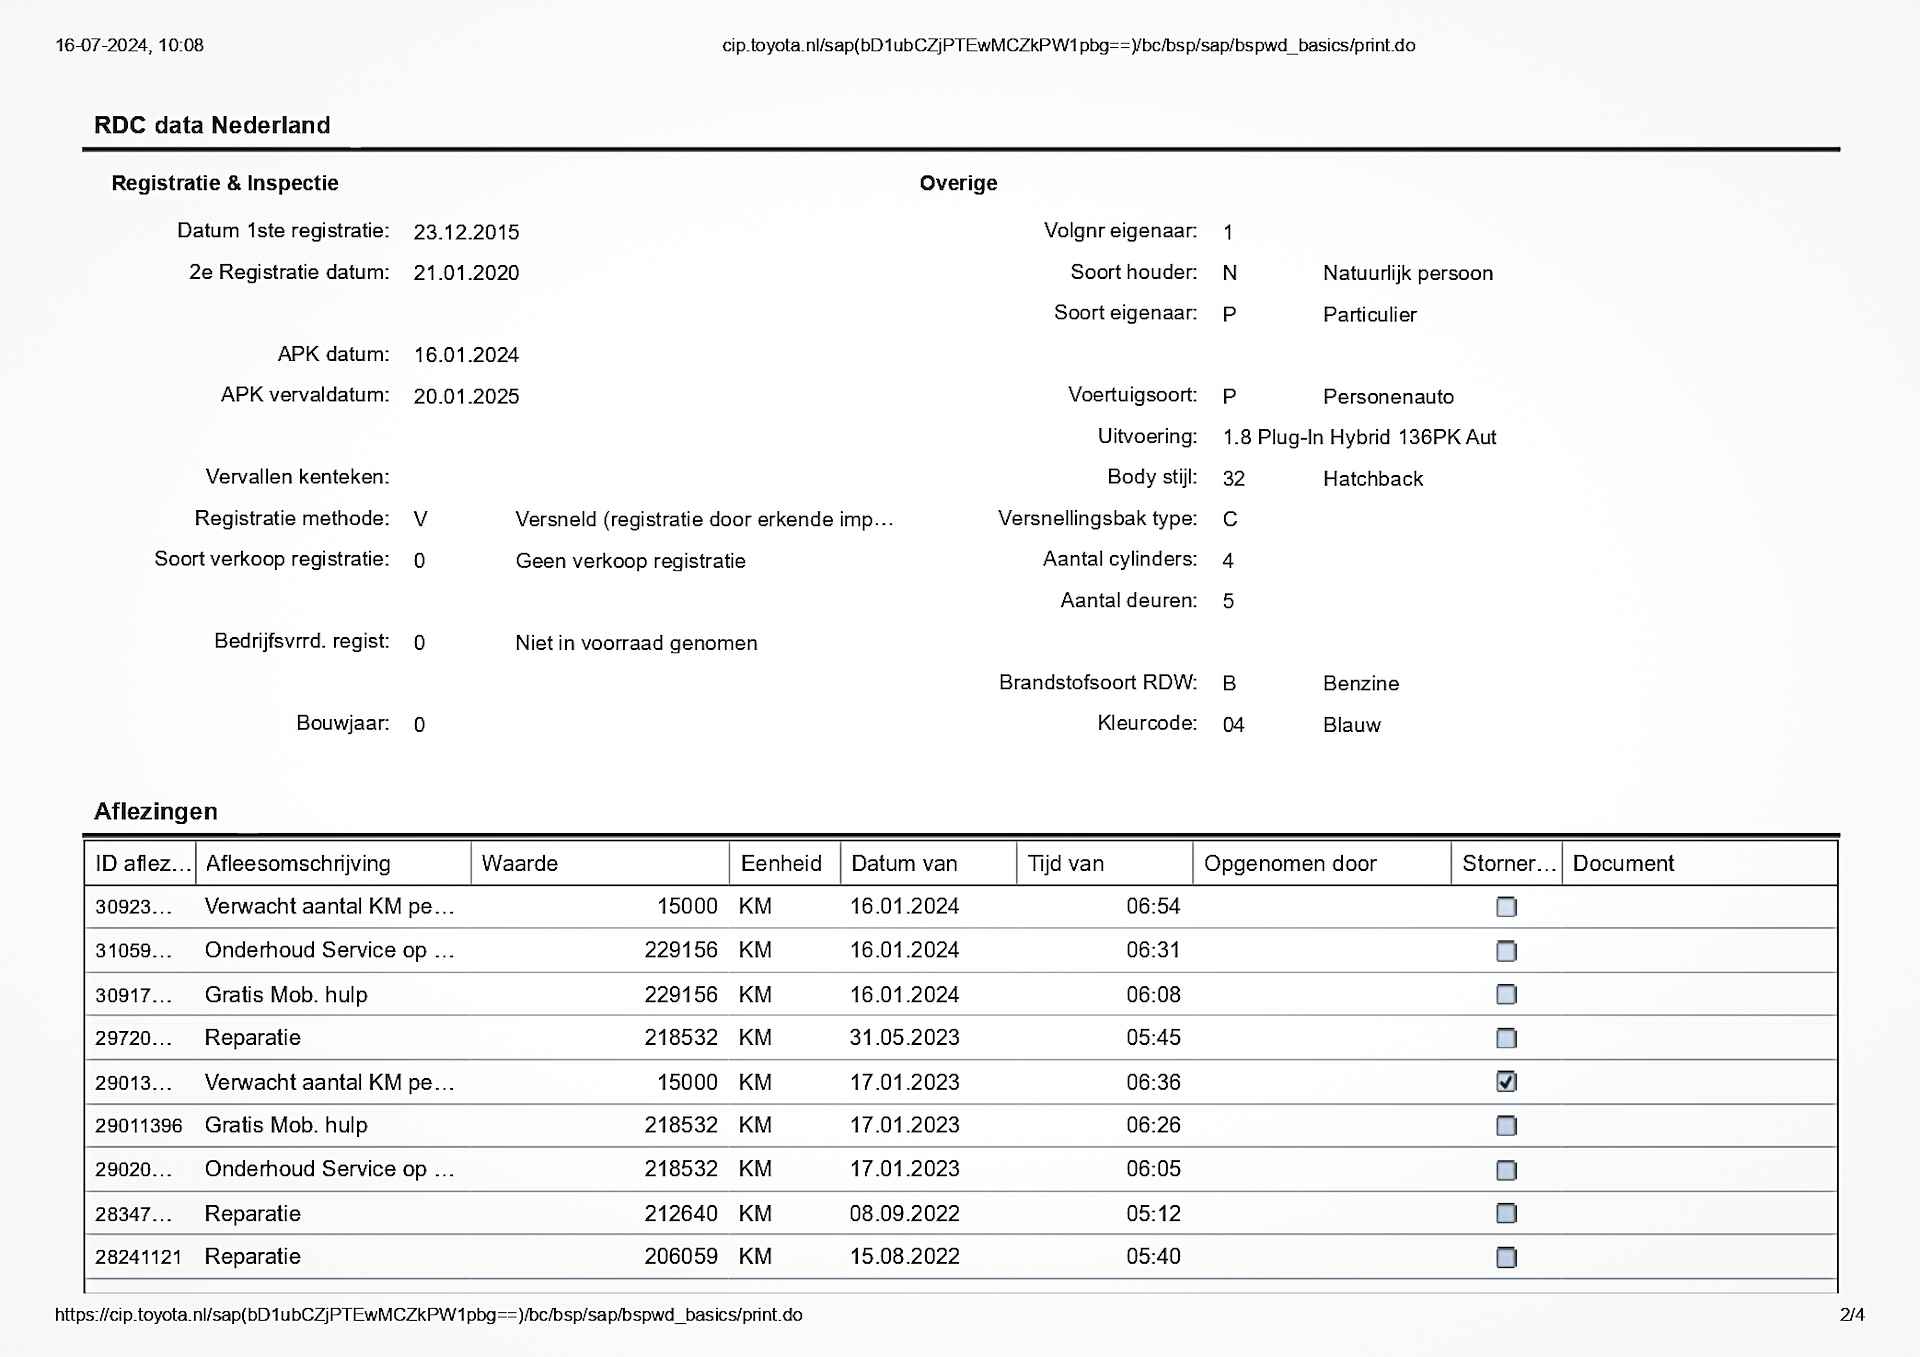This screenshot has width=1920, height=1357.
Task: Click the Tijd van column header
Action: tap(1105, 863)
